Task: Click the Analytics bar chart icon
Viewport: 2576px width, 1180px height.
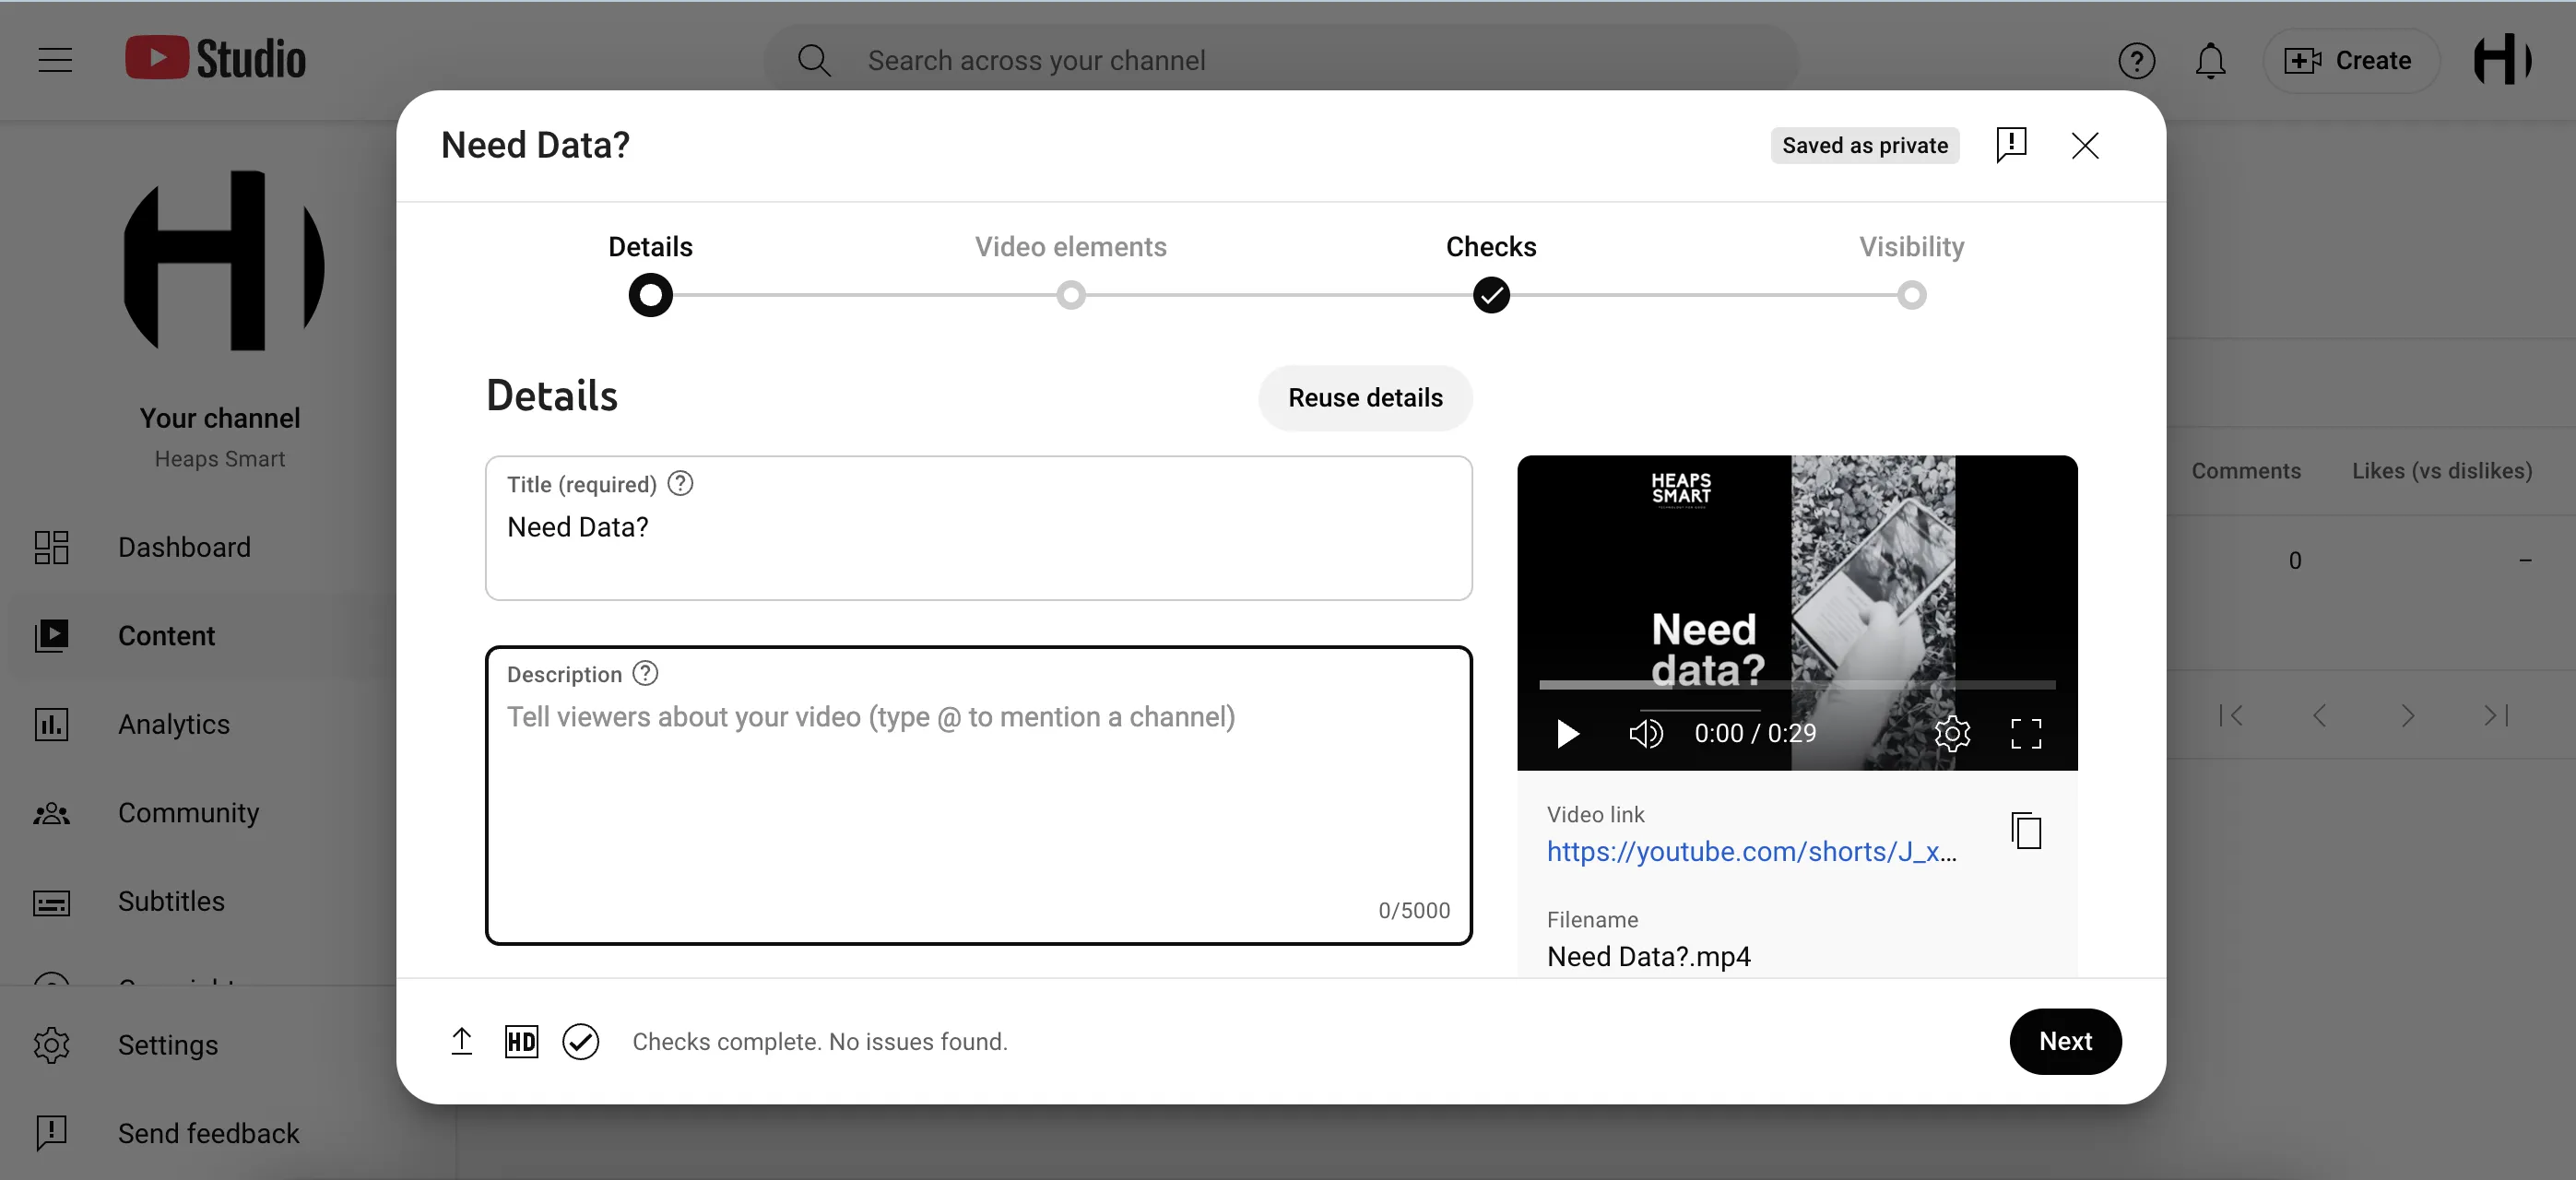Action: coord(51,724)
